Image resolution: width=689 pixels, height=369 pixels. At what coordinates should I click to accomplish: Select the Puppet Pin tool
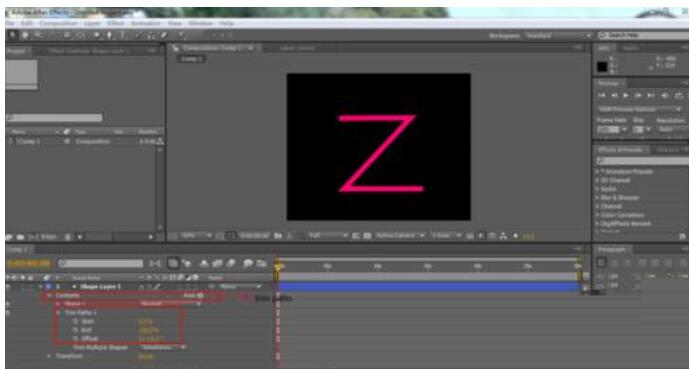[181, 35]
